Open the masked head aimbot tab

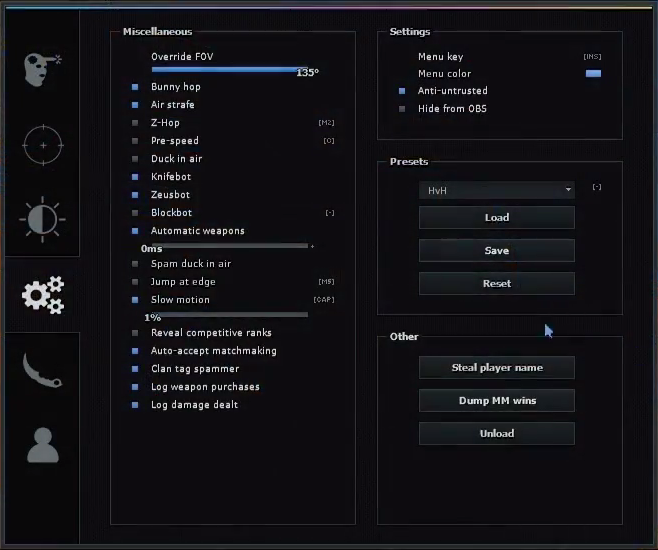[43, 70]
